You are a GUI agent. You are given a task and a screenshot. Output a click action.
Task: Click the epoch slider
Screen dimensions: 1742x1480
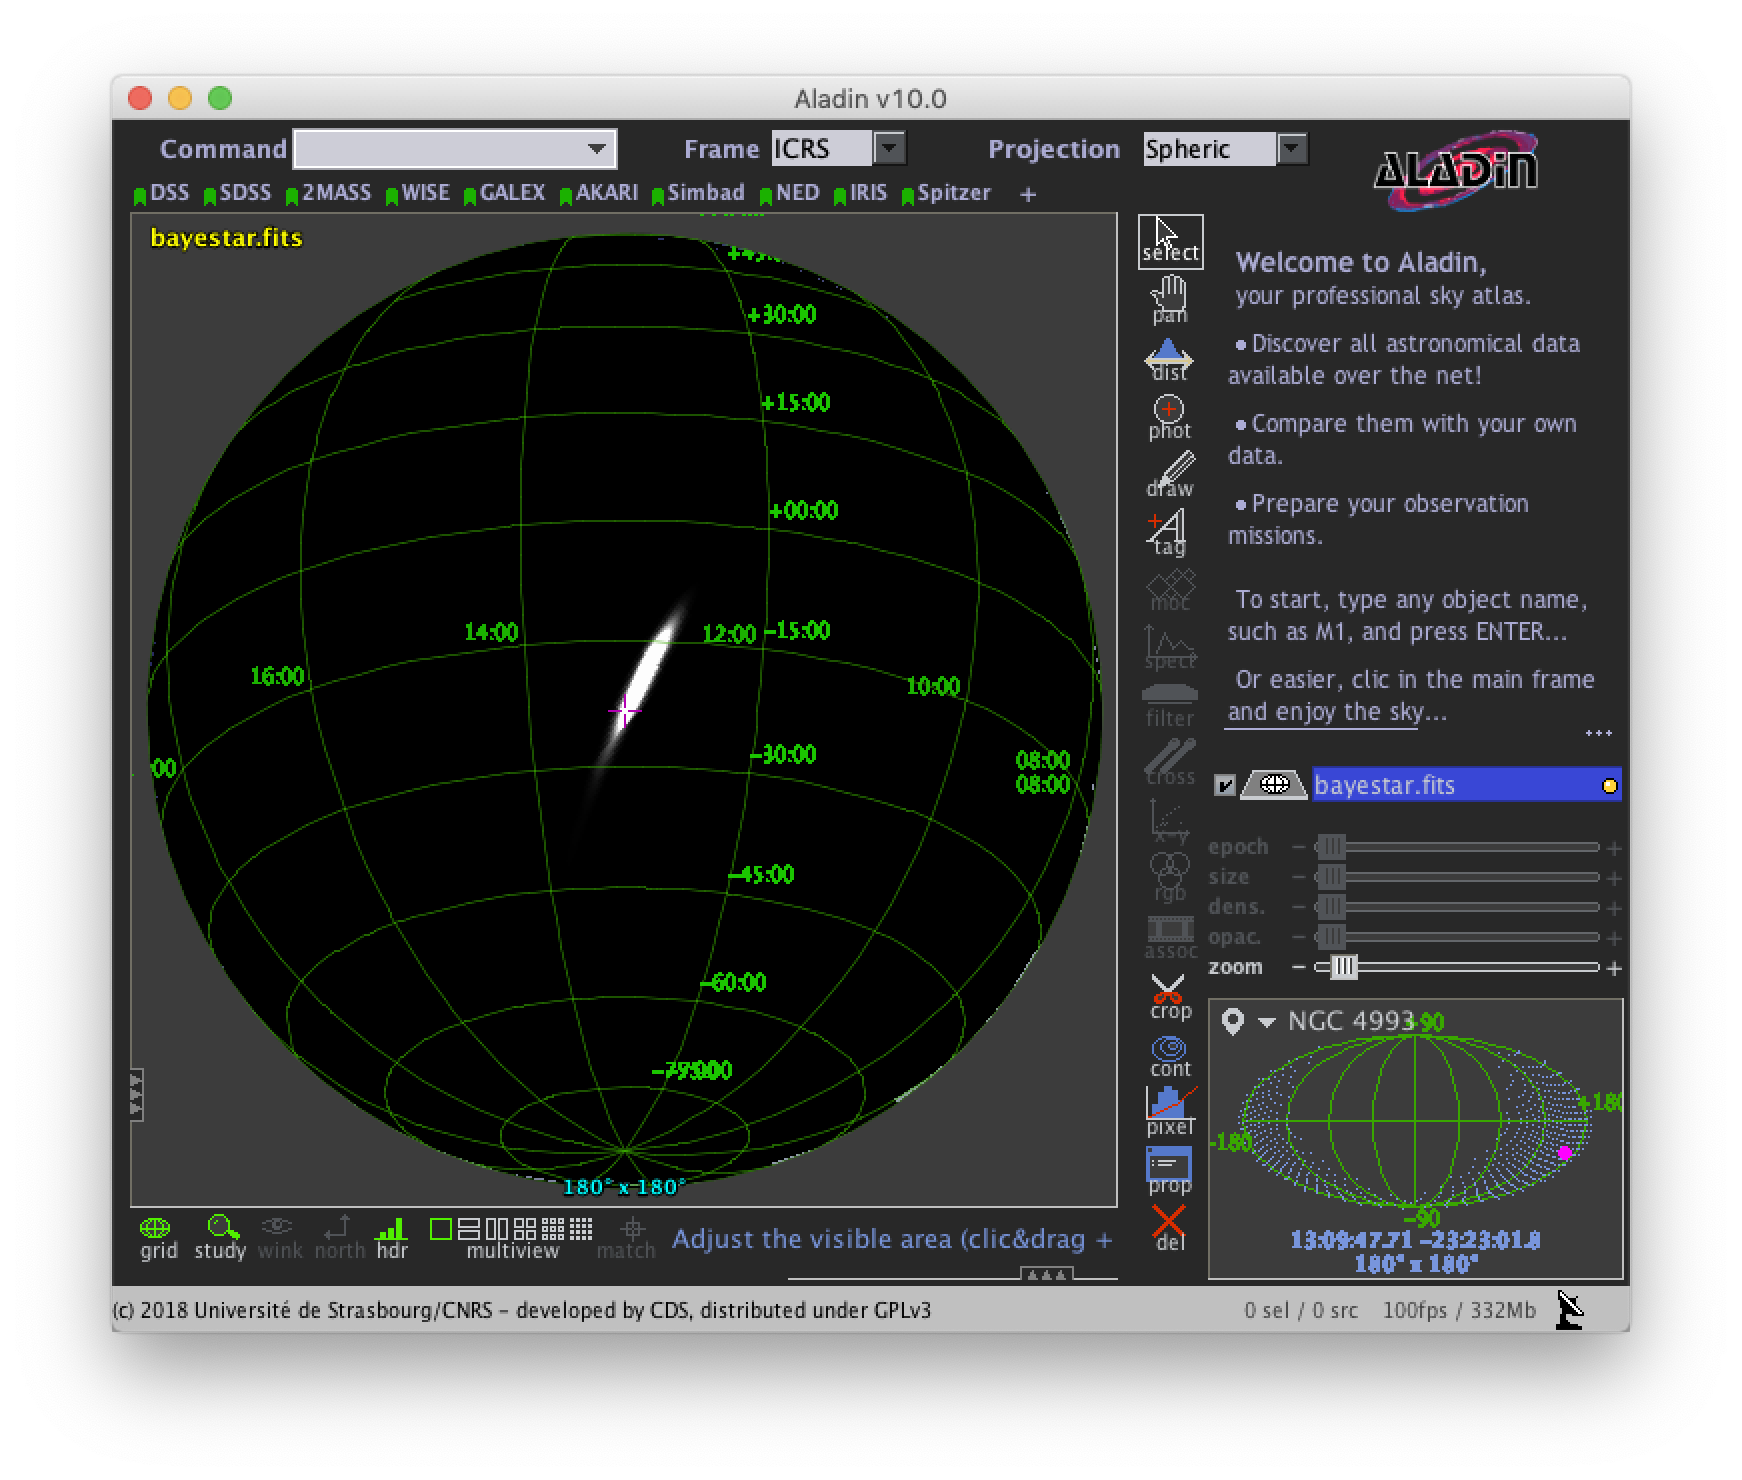pos(1457,847)
